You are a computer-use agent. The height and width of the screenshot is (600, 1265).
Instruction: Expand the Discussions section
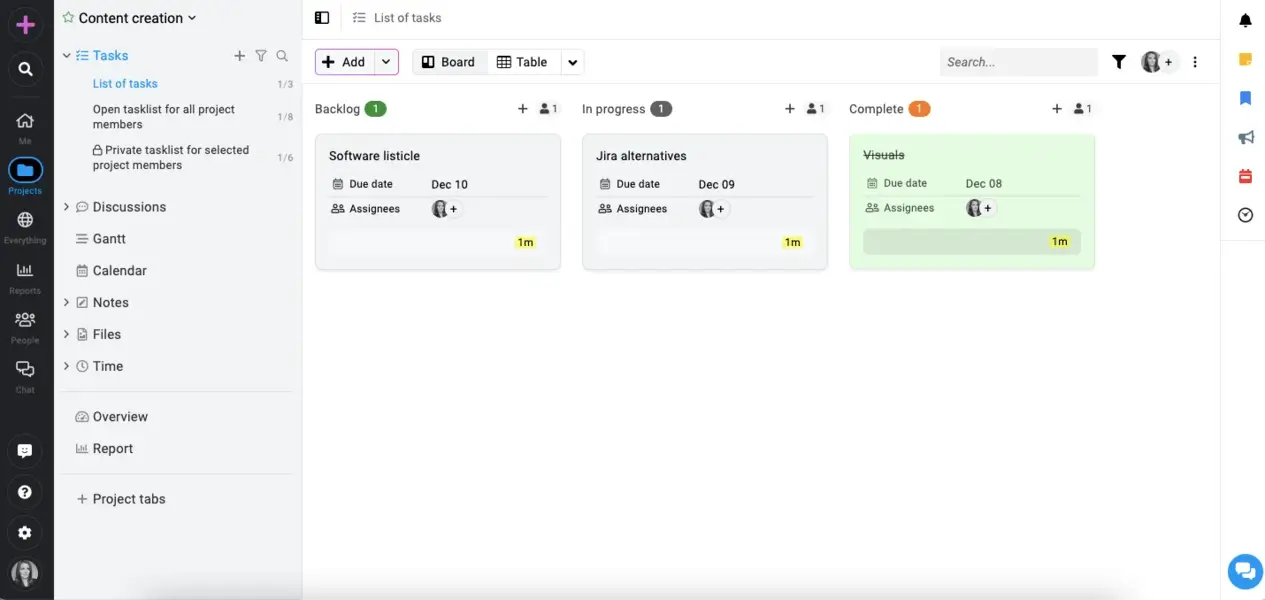pyautogui.click(x=66, y=207)
